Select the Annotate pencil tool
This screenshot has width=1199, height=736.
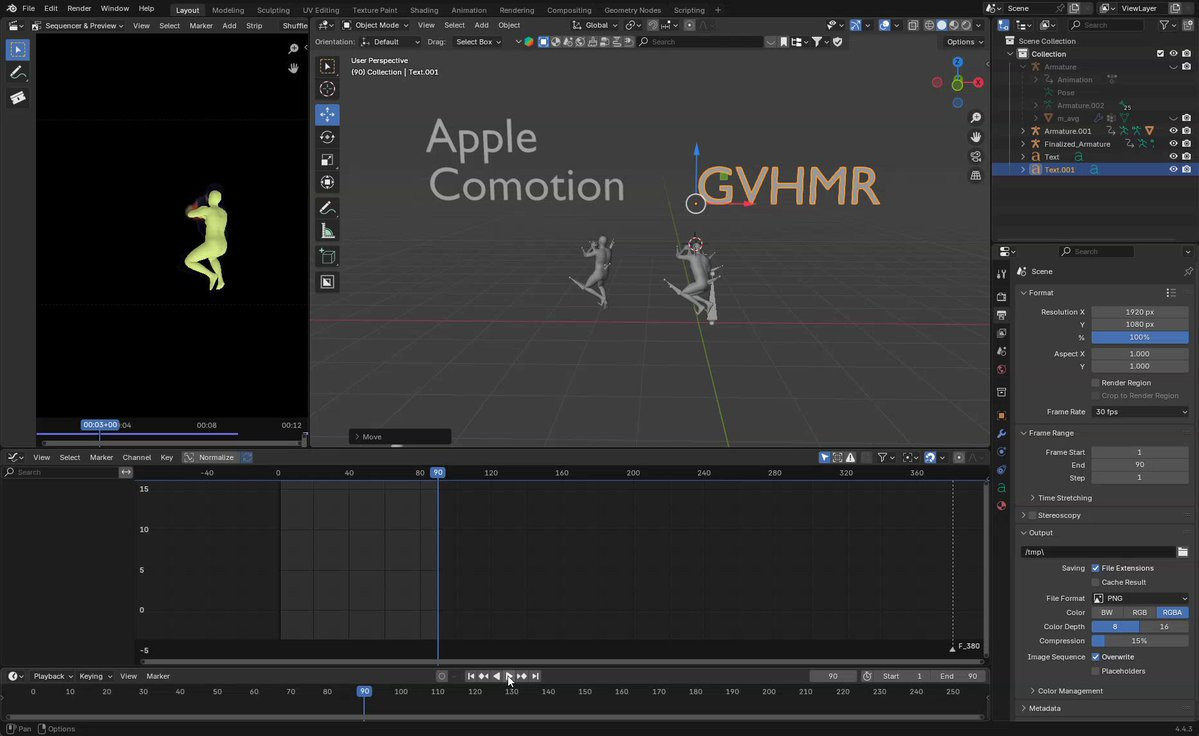(x=327, y=208)
